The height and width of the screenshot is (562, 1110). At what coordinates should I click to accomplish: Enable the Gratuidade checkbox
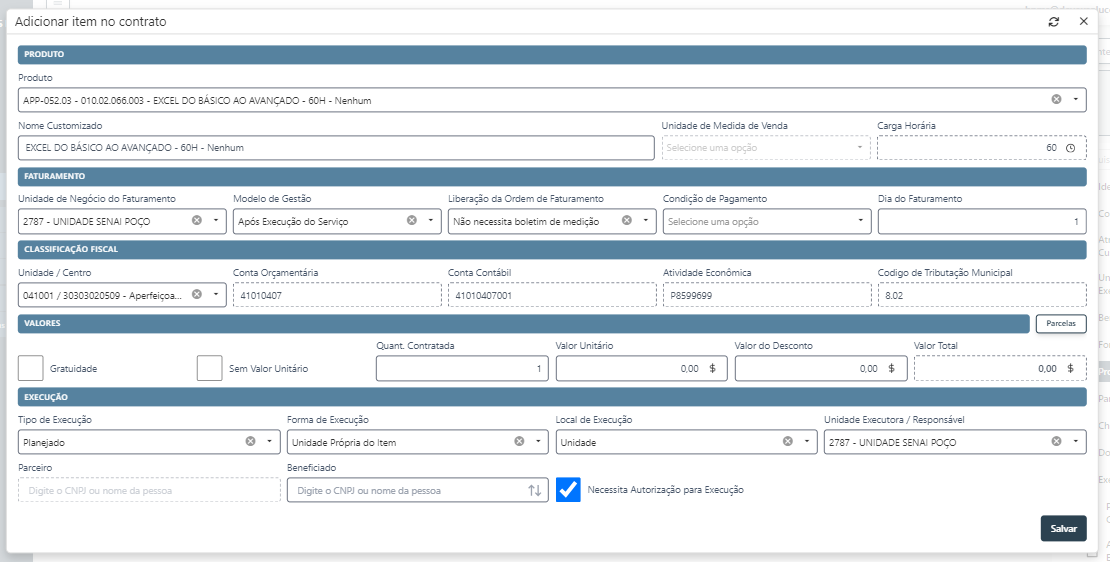coord(31,368)
